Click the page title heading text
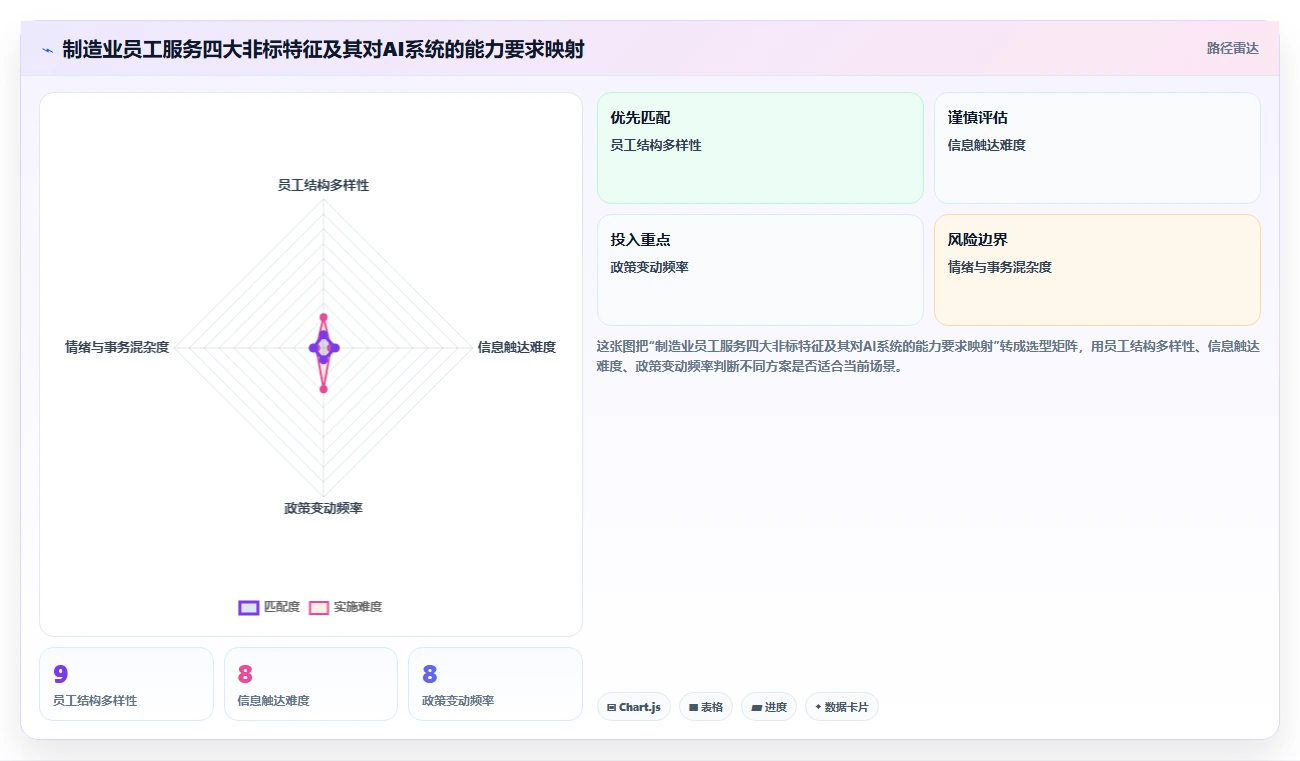Screen dimensions: 1300x761 [323, 49]
